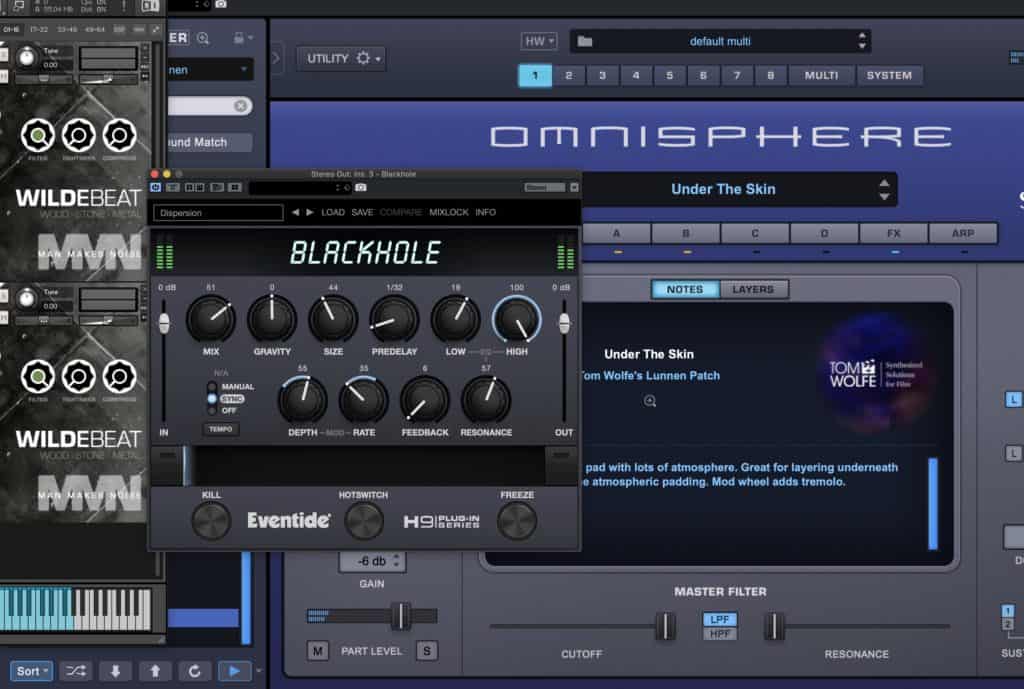Shuffle the Omnisphere browser patch list

coord(76,671)
